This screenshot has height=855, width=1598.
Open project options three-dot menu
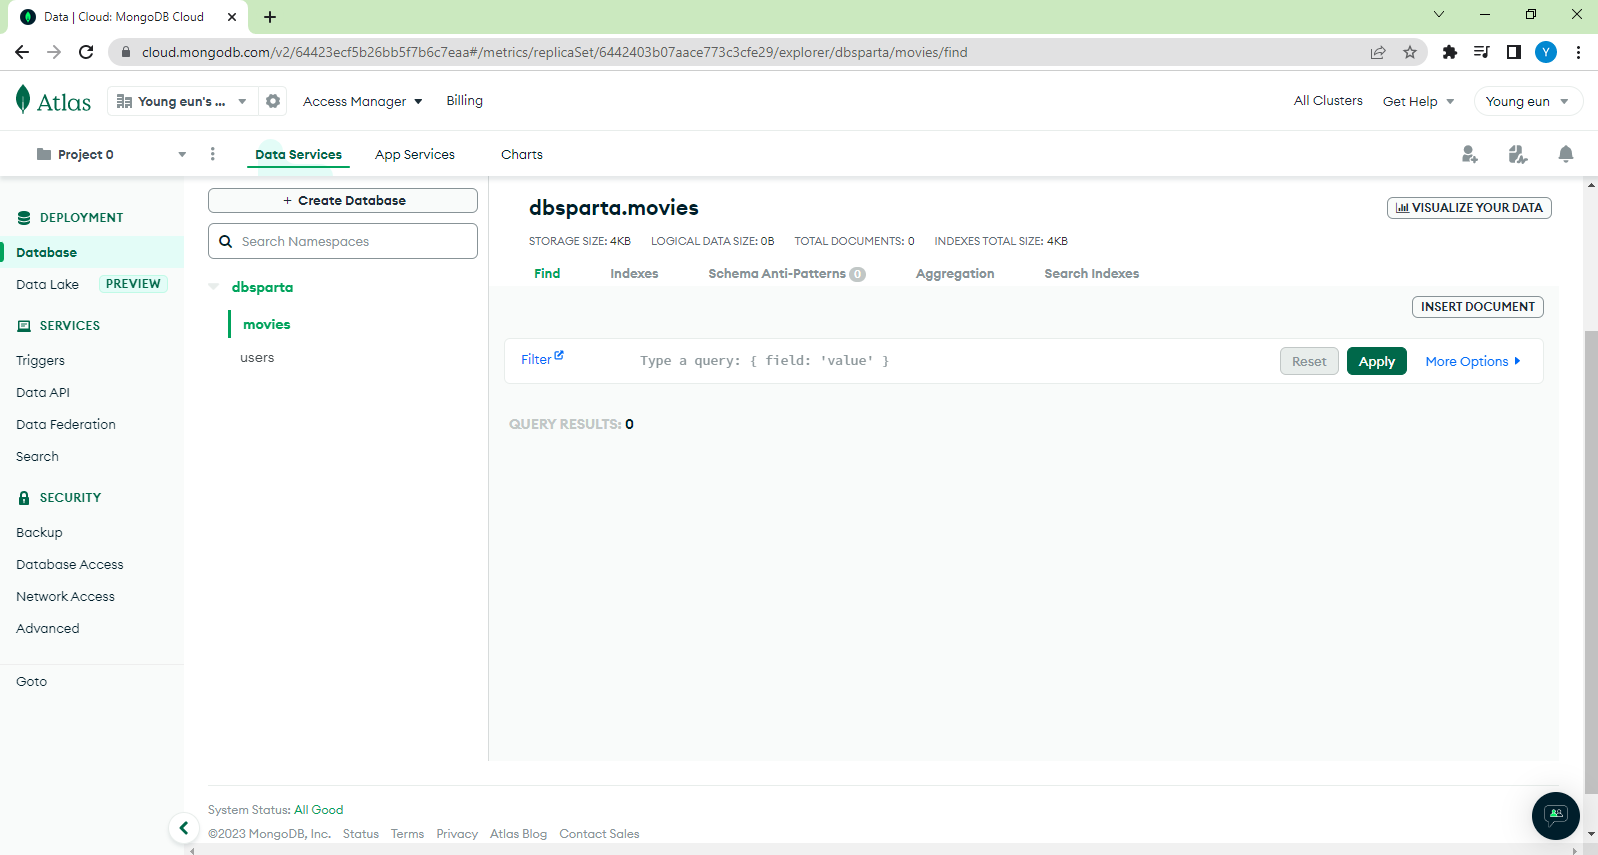212,154
